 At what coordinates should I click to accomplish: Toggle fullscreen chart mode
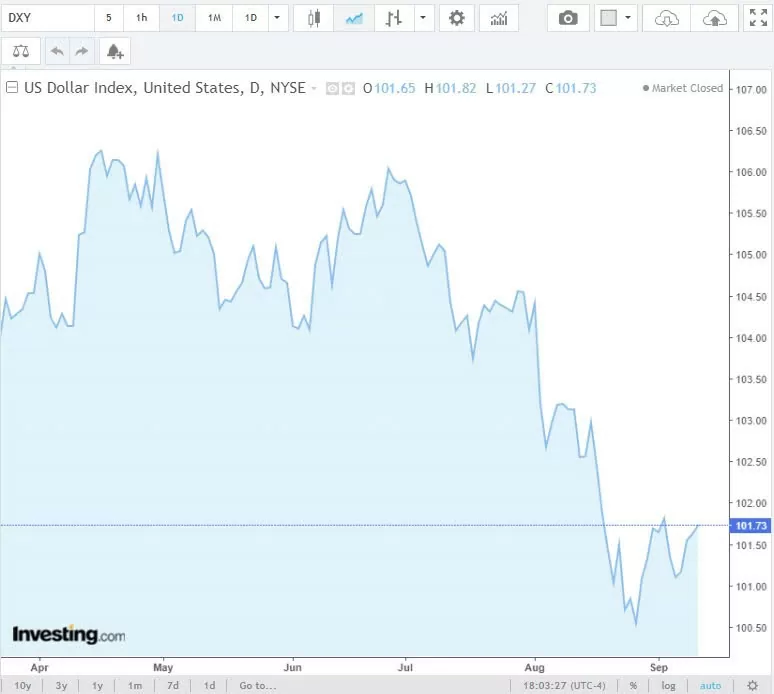[x=758, y=18]
